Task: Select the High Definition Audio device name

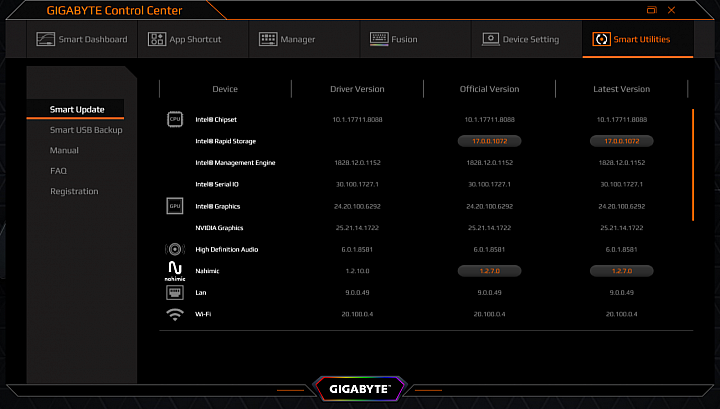Action: 227,249
